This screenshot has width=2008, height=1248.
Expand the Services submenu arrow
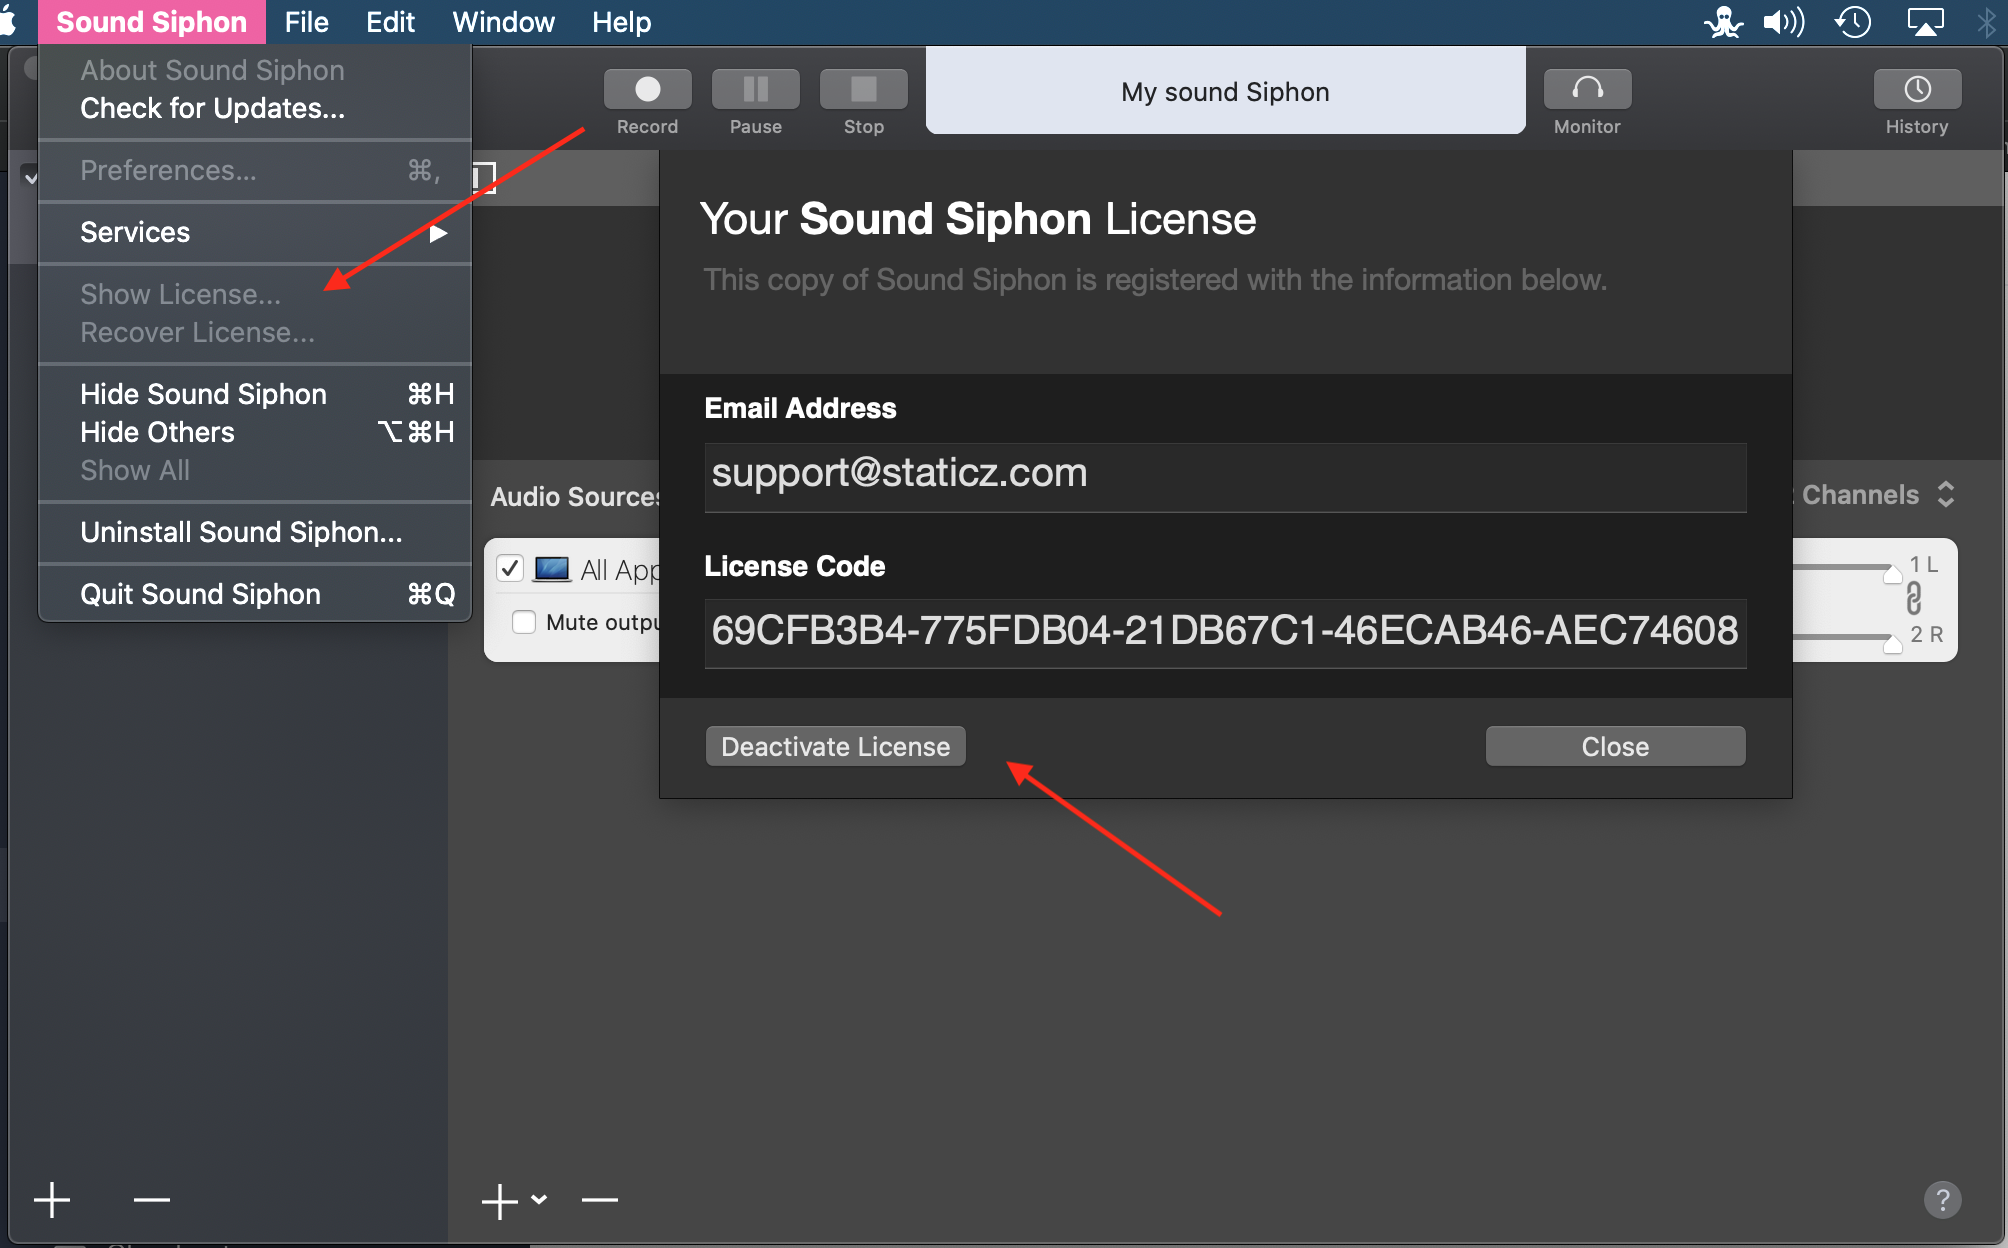(437, 233)
